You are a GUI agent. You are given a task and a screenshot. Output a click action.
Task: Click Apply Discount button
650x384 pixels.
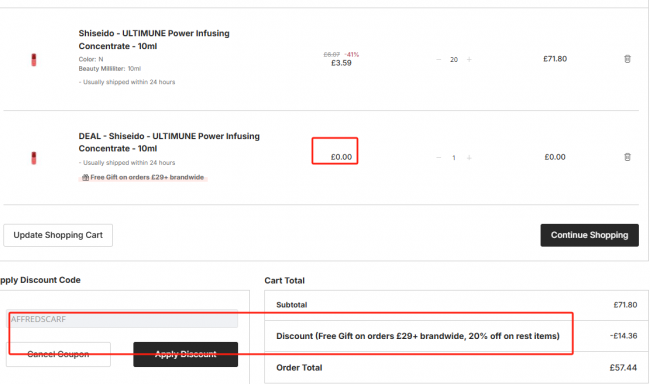tap(186, 354)
